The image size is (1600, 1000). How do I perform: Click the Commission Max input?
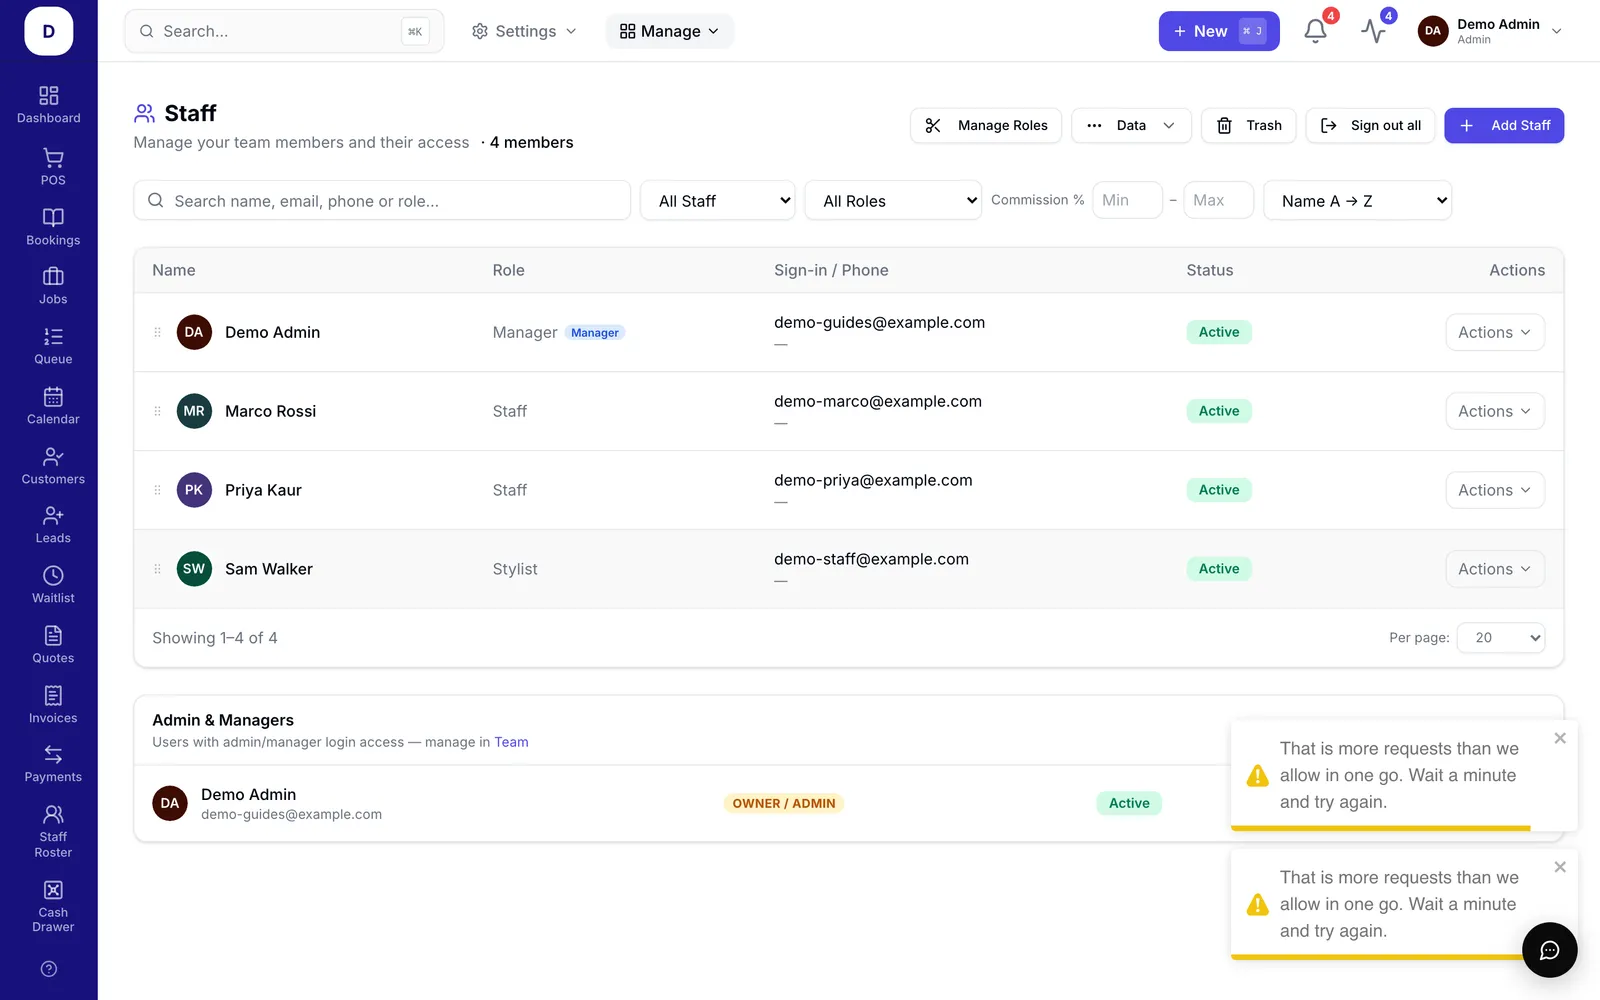tap(1218, 200)
